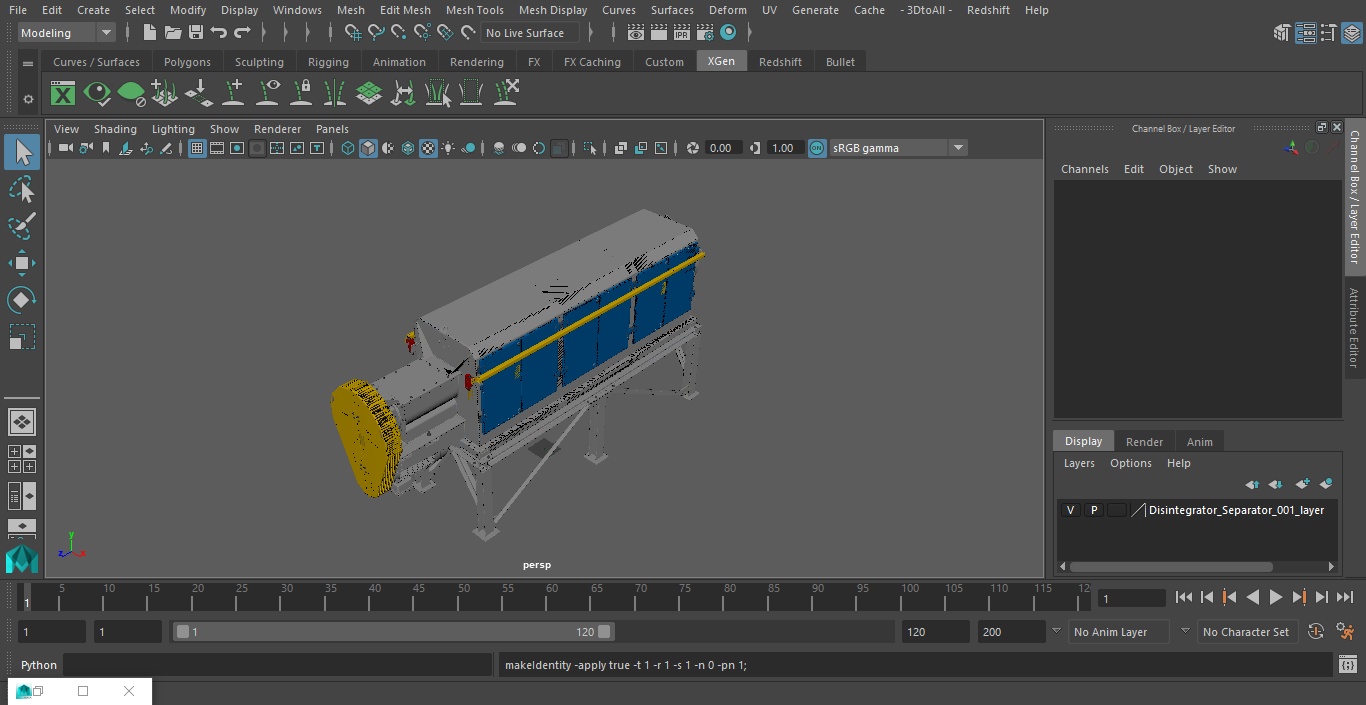Click the current frame input field
Image resolution: width=1366 pixels, height=705 pixels.
1131,598
